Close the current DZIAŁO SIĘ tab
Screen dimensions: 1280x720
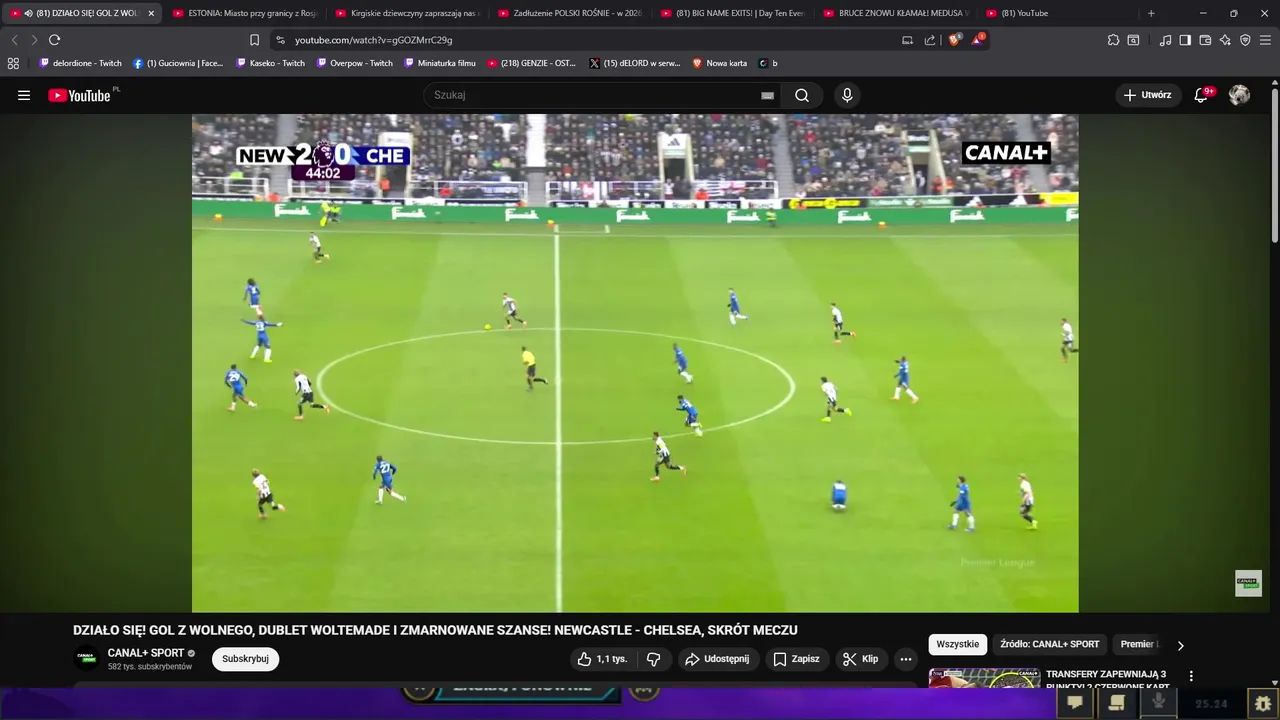coord(151,13)
